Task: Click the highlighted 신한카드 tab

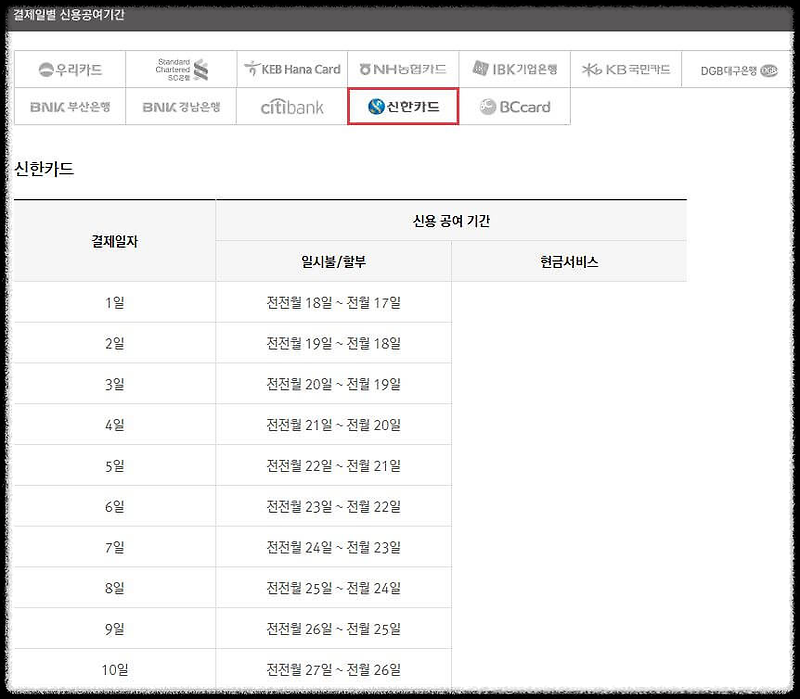Action: click(x=403, y=106)
